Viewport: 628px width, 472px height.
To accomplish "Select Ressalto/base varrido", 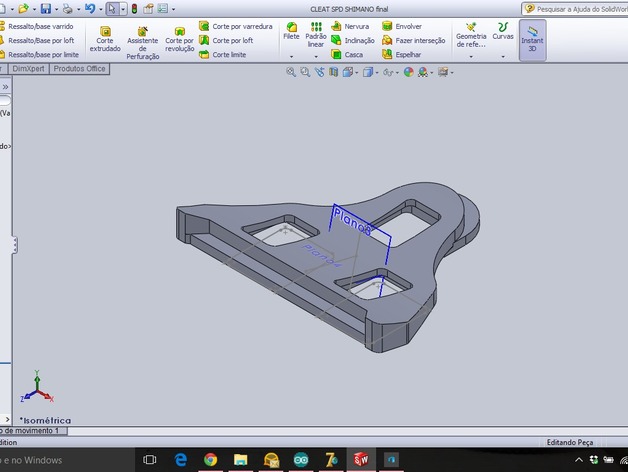I will [37, 26].
